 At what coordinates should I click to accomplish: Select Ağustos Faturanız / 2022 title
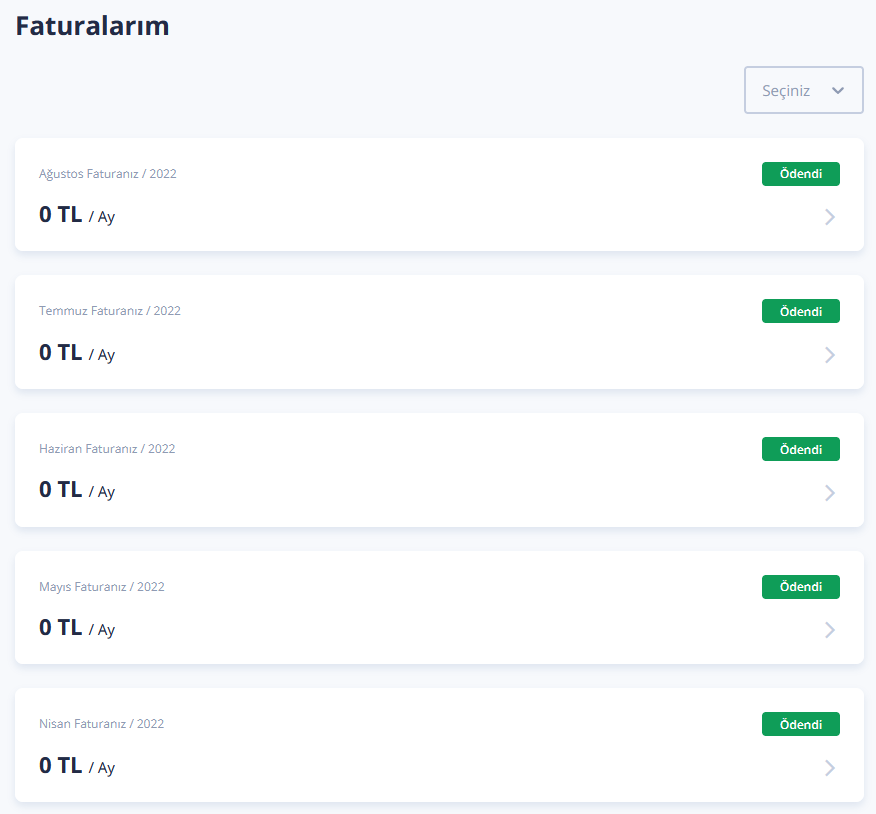[x=108, y=174]
